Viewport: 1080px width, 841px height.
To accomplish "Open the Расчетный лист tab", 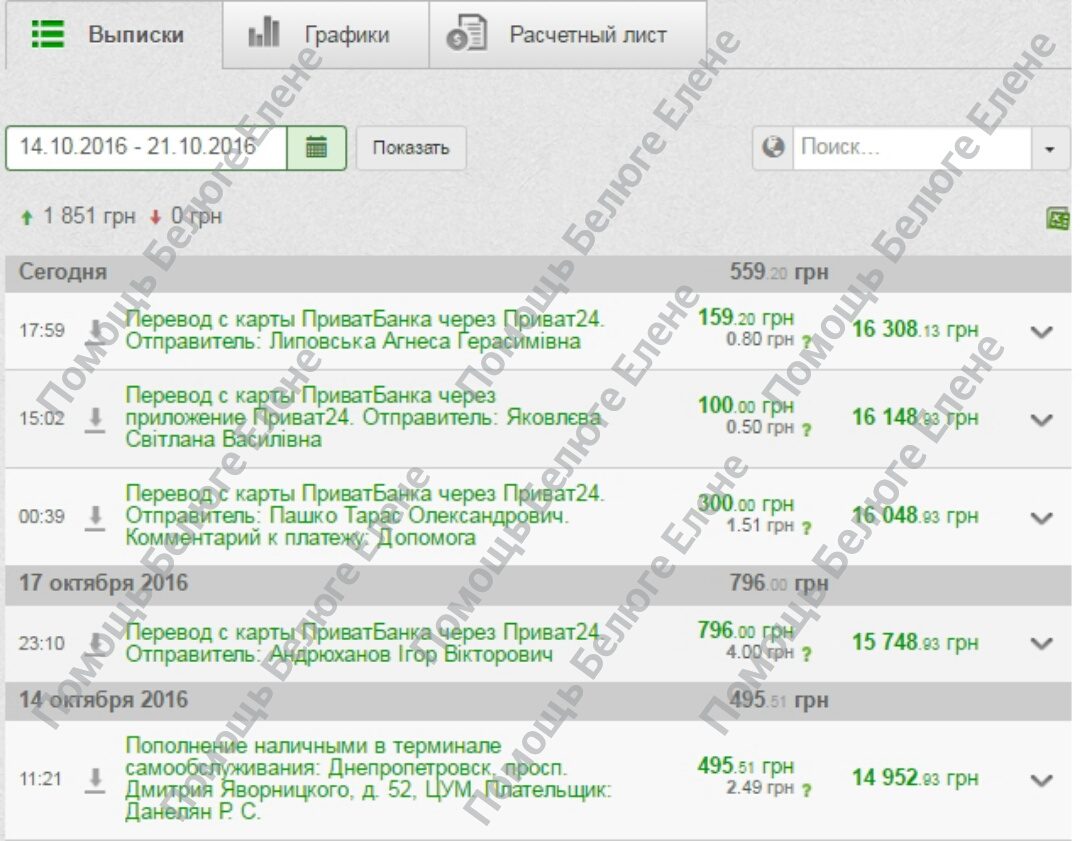I will pos(568,34).
